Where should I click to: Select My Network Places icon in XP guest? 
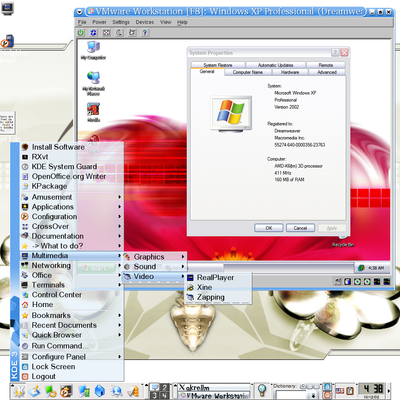(93, 83)
